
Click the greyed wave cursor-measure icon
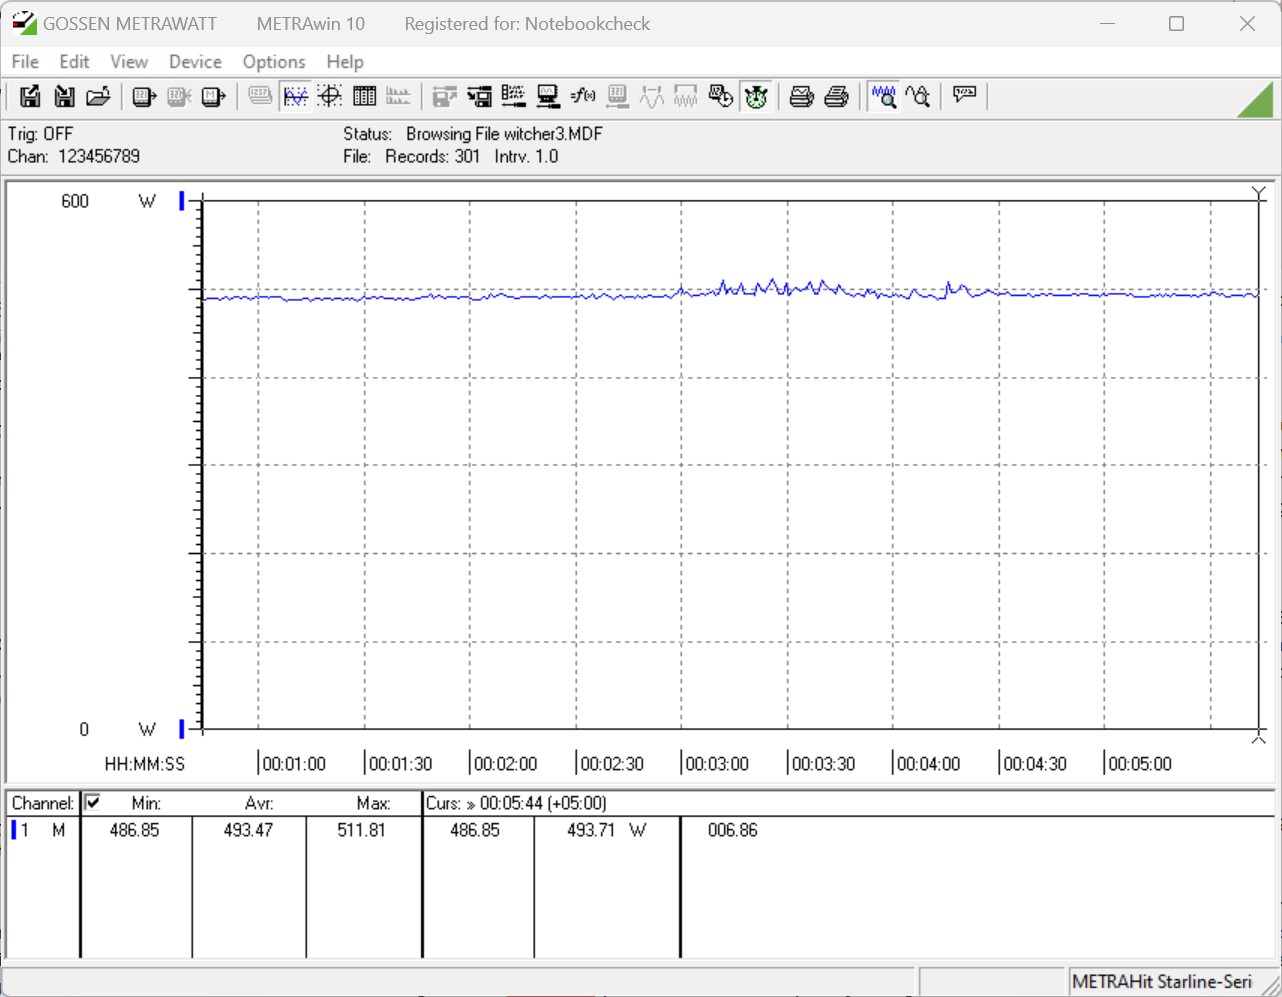click(x=652, y=96)
